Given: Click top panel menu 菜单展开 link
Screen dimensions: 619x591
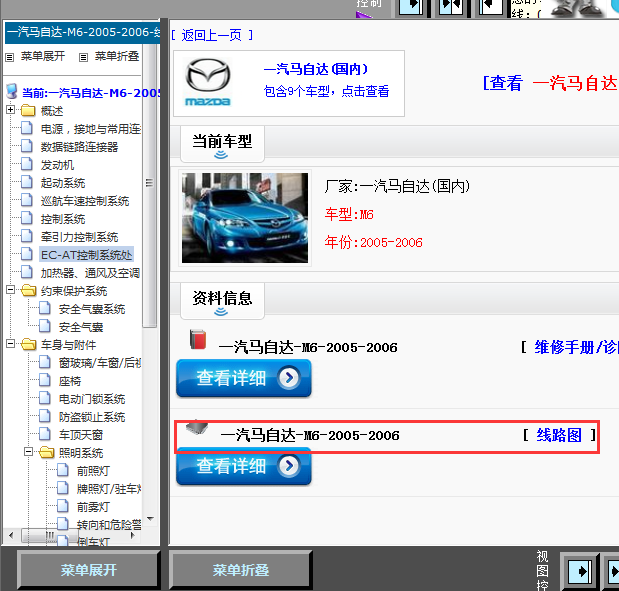Looking at the screenshot, I should click(43, 56).
